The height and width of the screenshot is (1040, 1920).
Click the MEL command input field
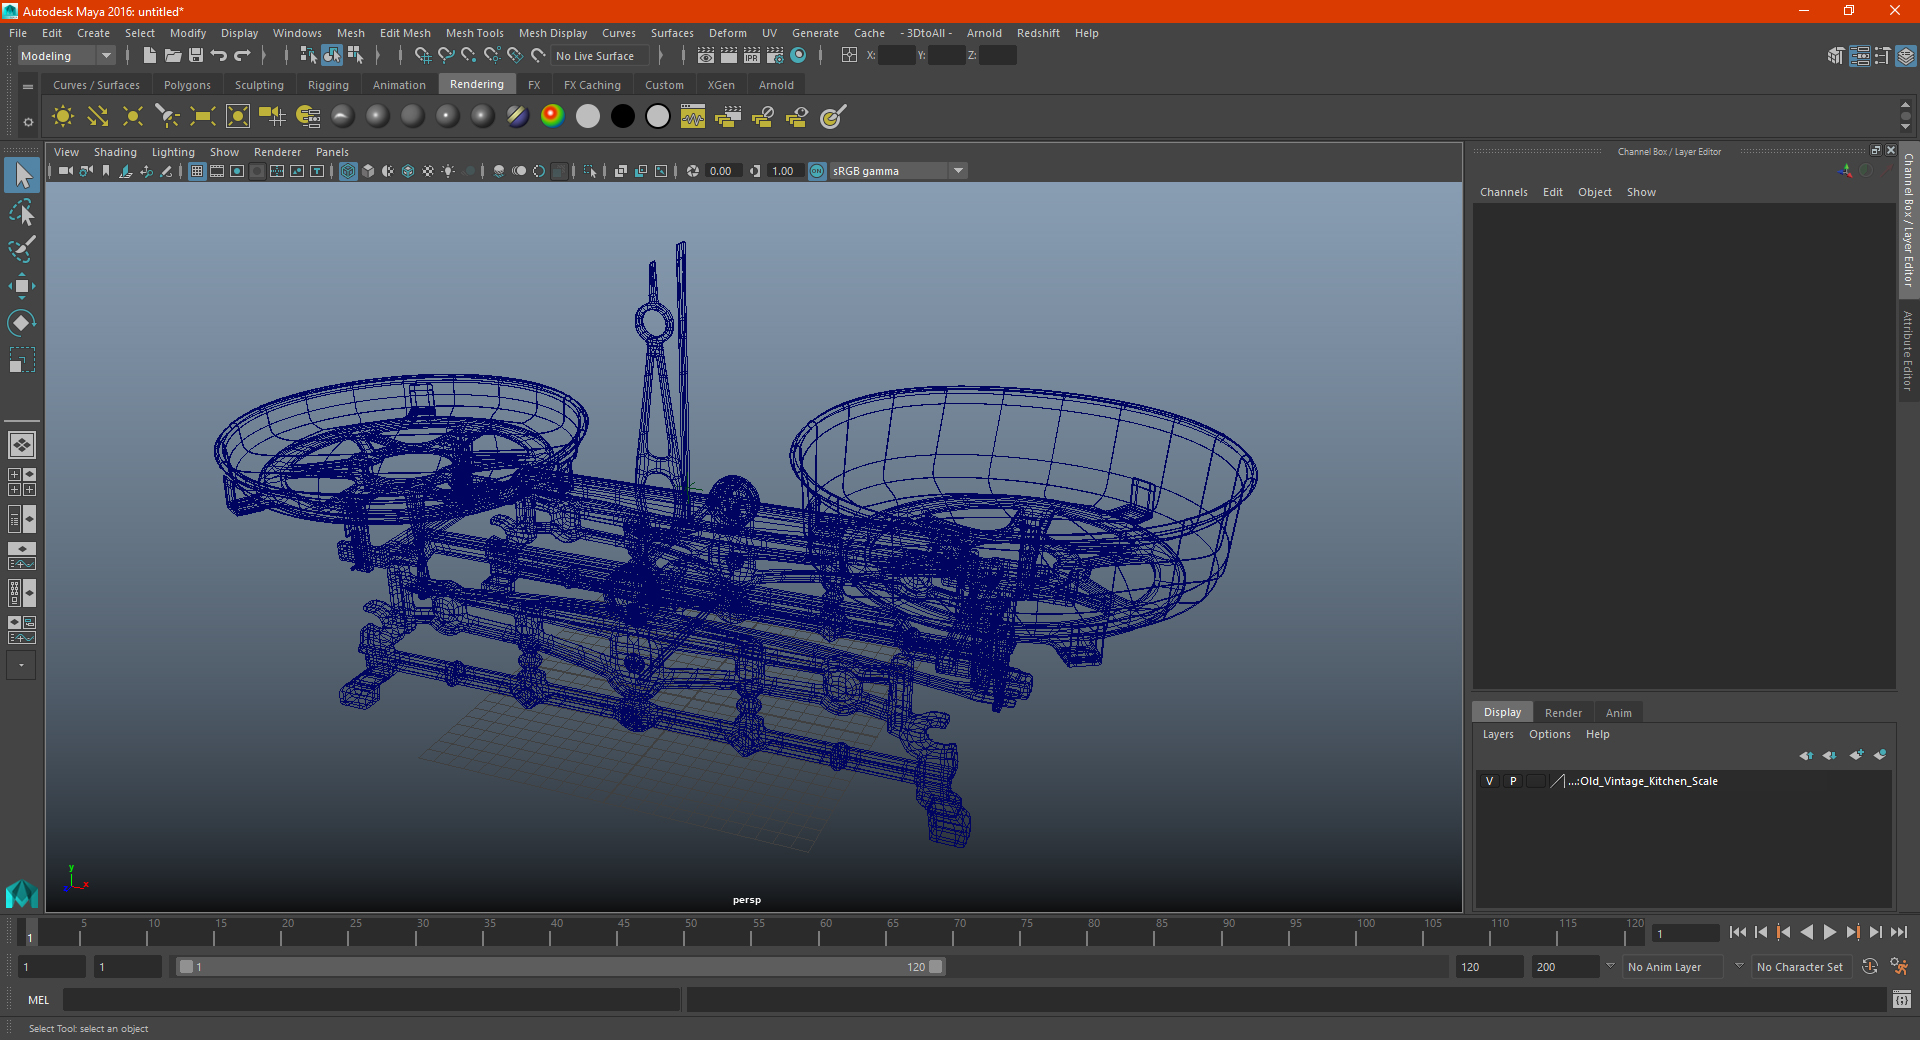coord(371,999)
